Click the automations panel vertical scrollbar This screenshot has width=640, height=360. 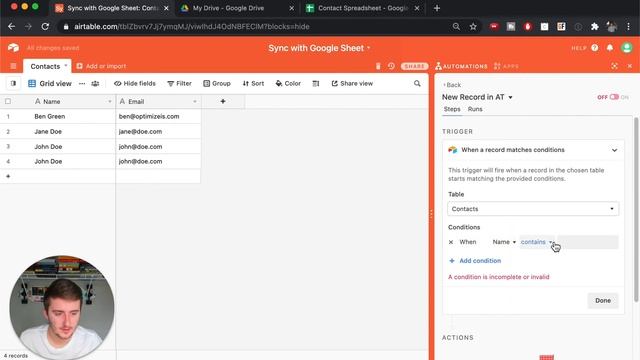coord(636,210)
